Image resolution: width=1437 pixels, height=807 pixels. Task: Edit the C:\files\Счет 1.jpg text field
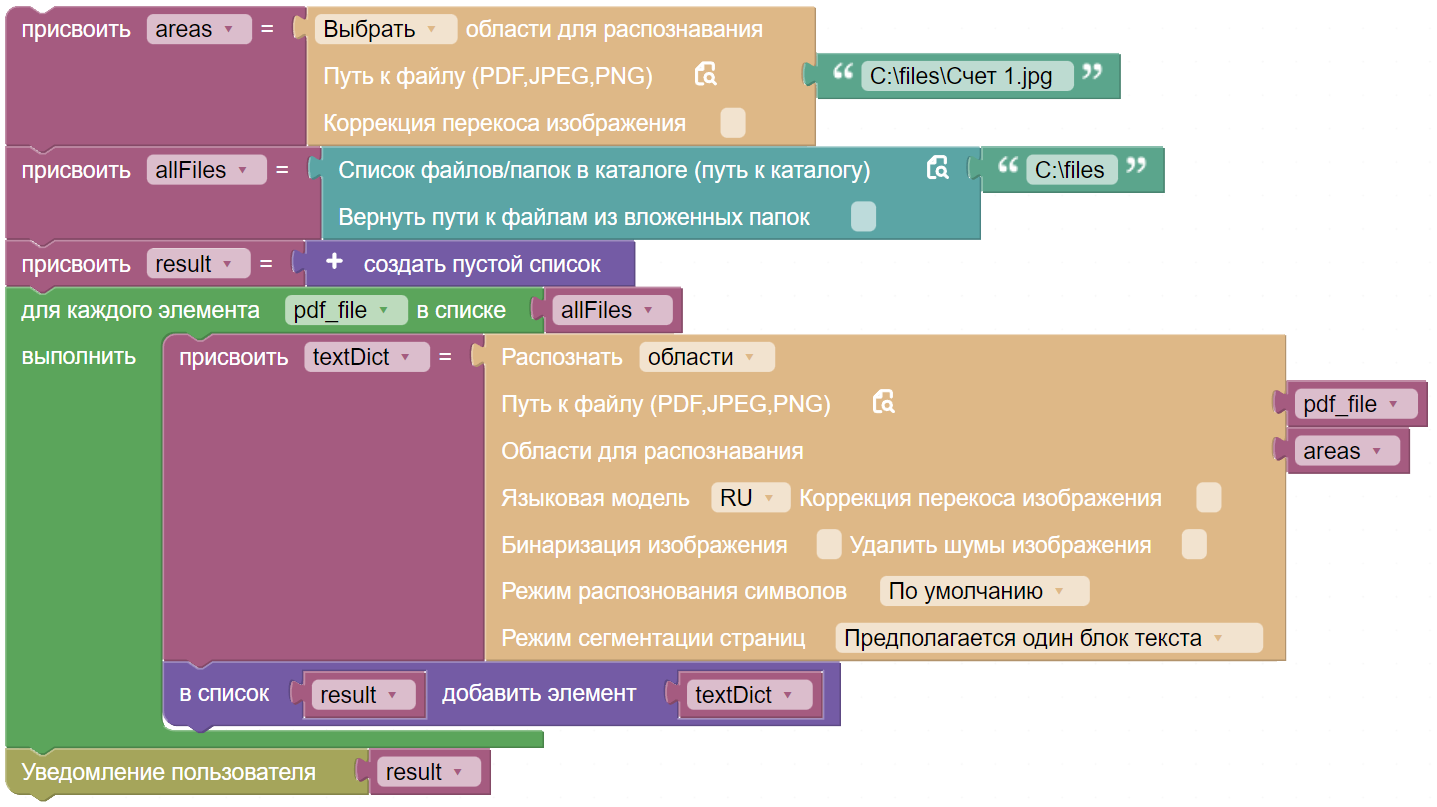pos(965,75)
